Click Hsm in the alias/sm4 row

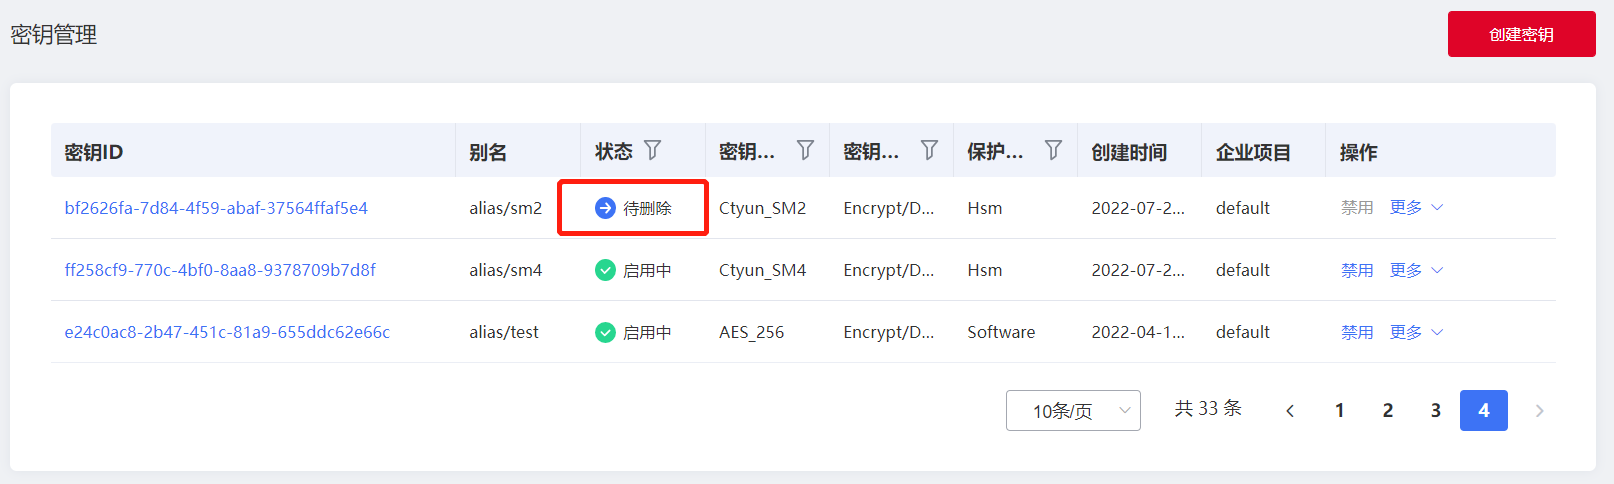tap(985, 270)
